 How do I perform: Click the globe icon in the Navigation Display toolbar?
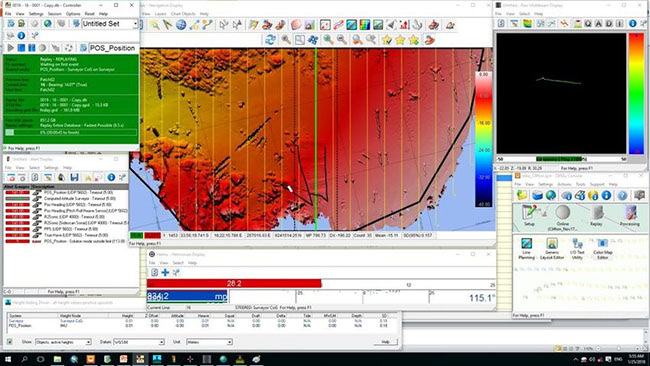(x=181, y=25)
